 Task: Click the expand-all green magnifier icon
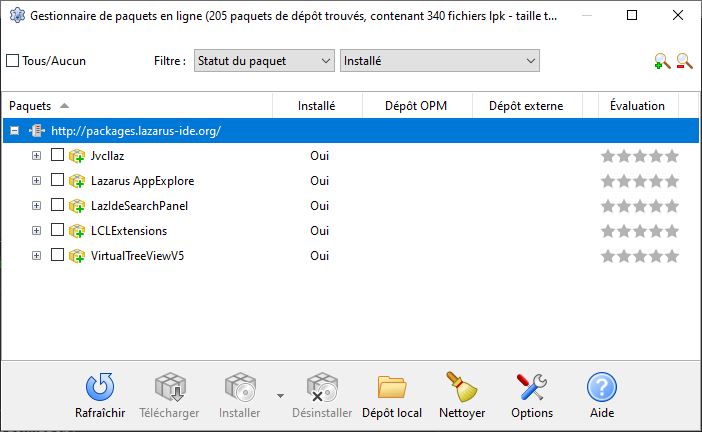pos(661,62)
